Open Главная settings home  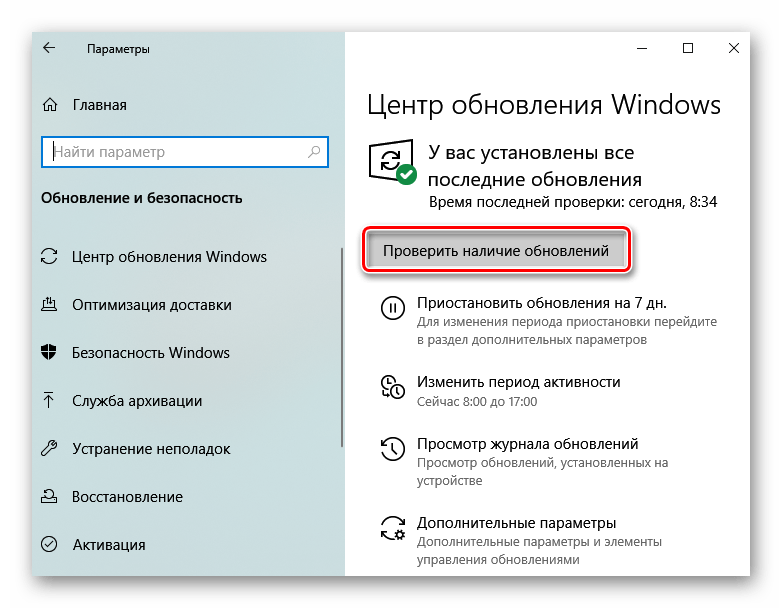tap(100, 105)
